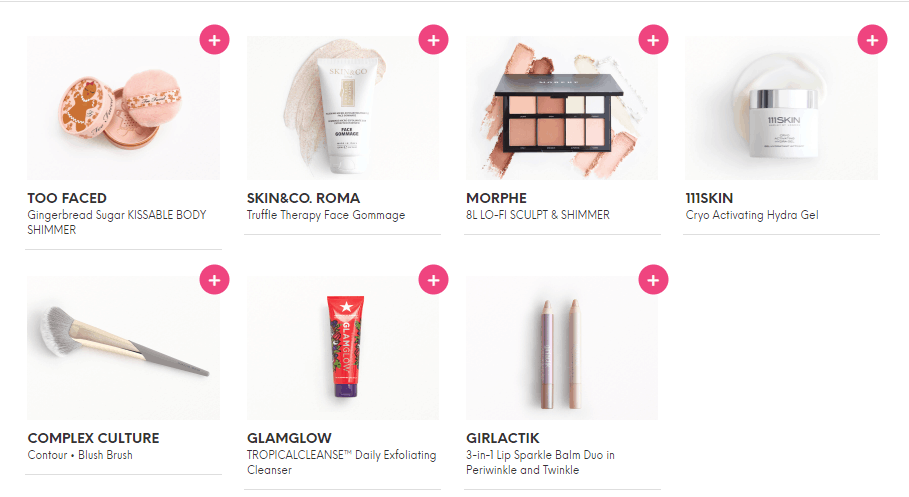This screenshot has height=497, width=909.
Task: Click 8L LO-FI SCULPT & SHIMMER title
Action: [538, 215]
